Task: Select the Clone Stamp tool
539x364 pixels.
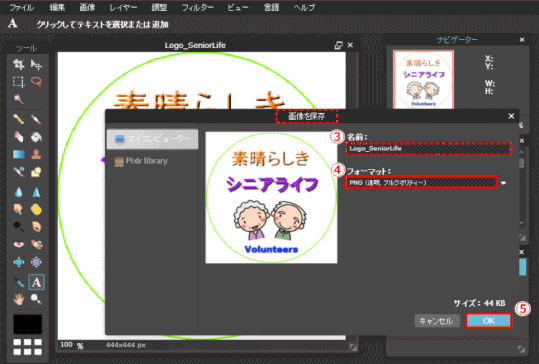Action: point(36,154)
